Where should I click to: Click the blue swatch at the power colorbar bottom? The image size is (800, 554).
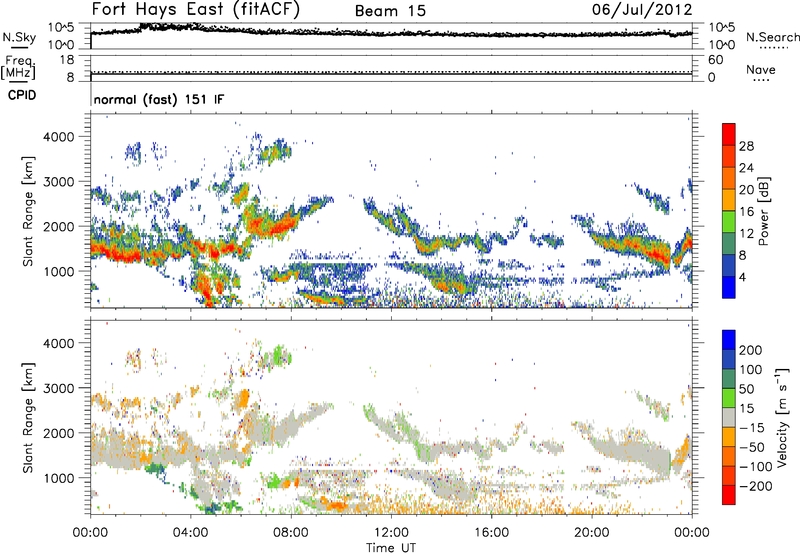[729, 287]
